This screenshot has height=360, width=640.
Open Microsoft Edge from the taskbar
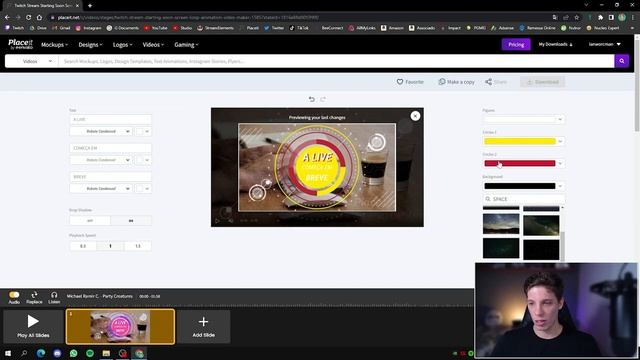coord(41,353)
